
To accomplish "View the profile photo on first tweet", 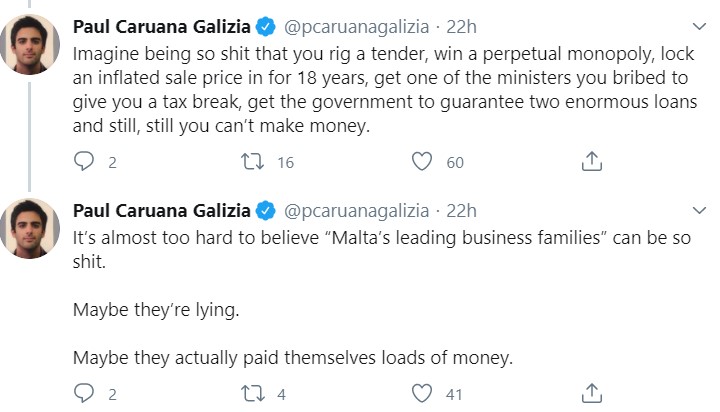I will (30, 45).
